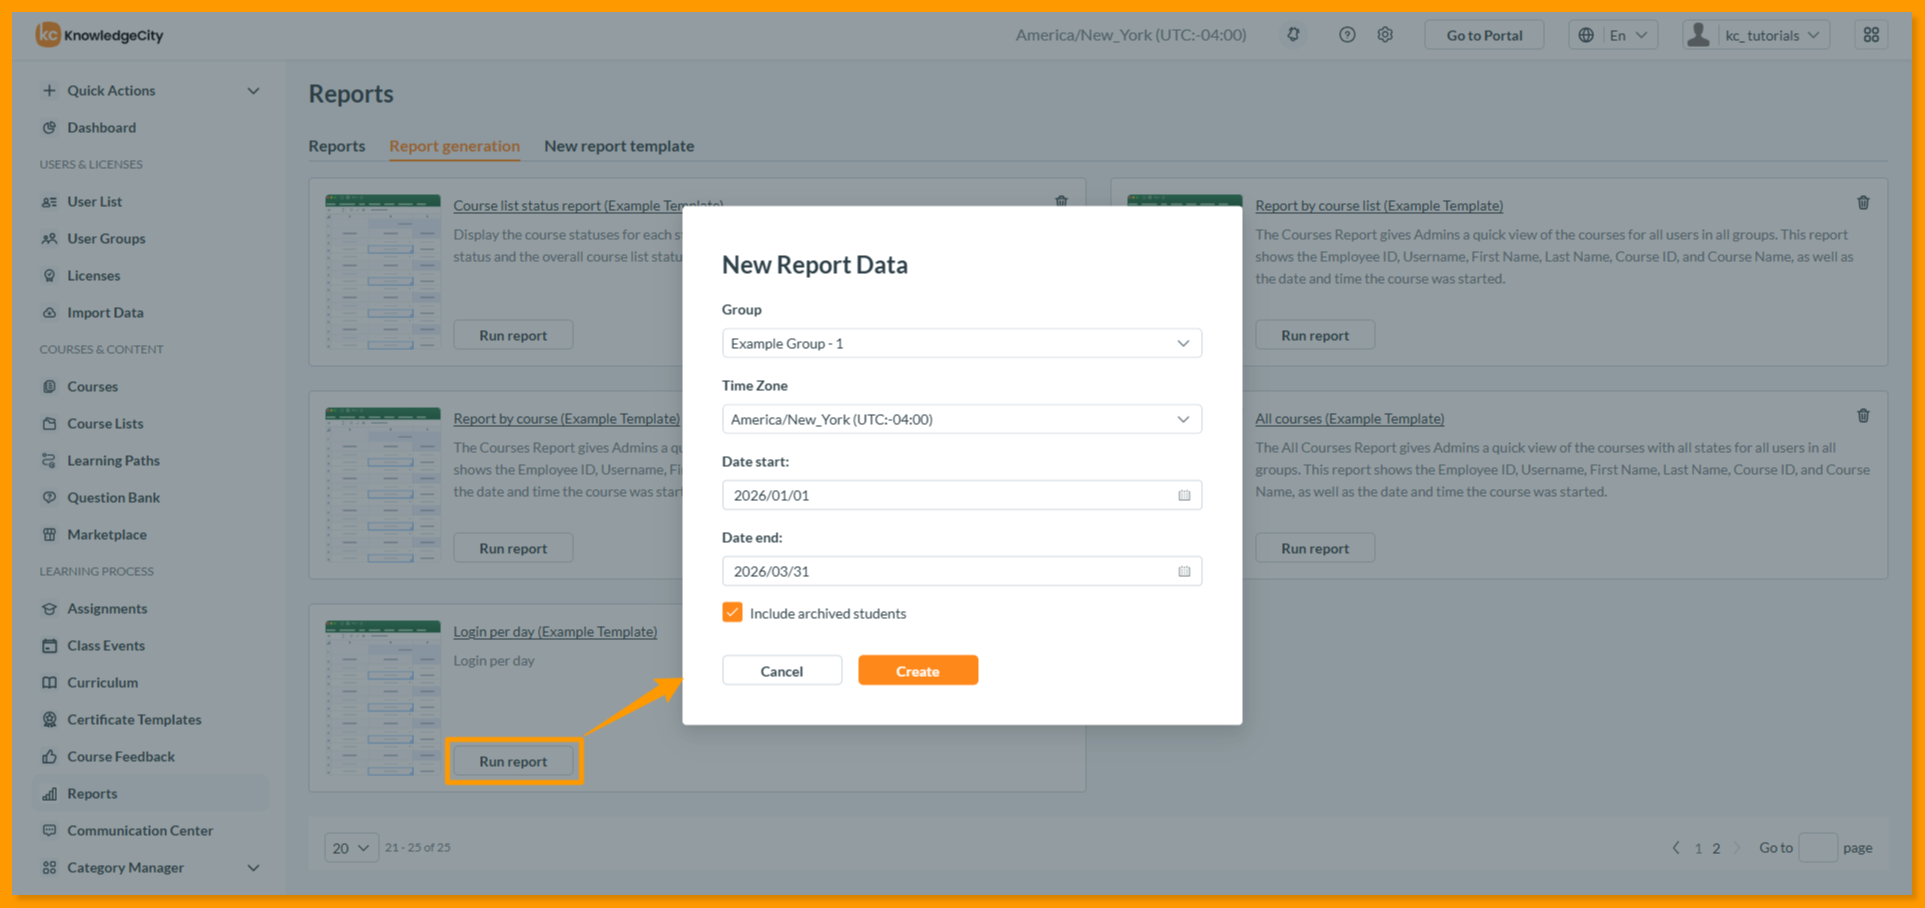1925x908 pixels.
Task: Open Date start calendar picker icon
Action: tap(1184, 496)
